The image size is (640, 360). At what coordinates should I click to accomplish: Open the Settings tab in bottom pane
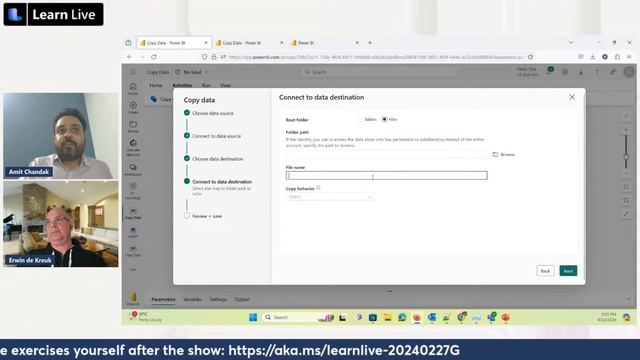click(218, 299)
